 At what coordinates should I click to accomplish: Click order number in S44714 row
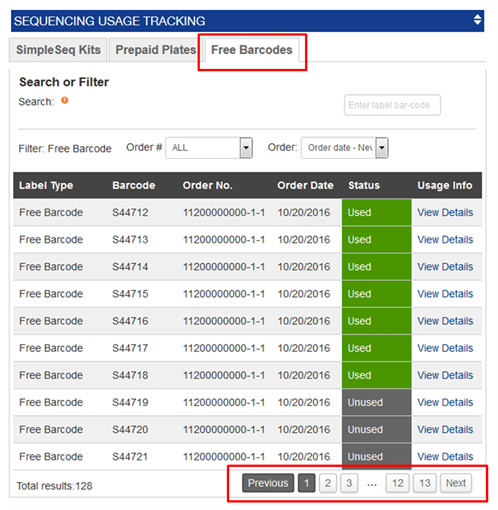coord(224,267)
